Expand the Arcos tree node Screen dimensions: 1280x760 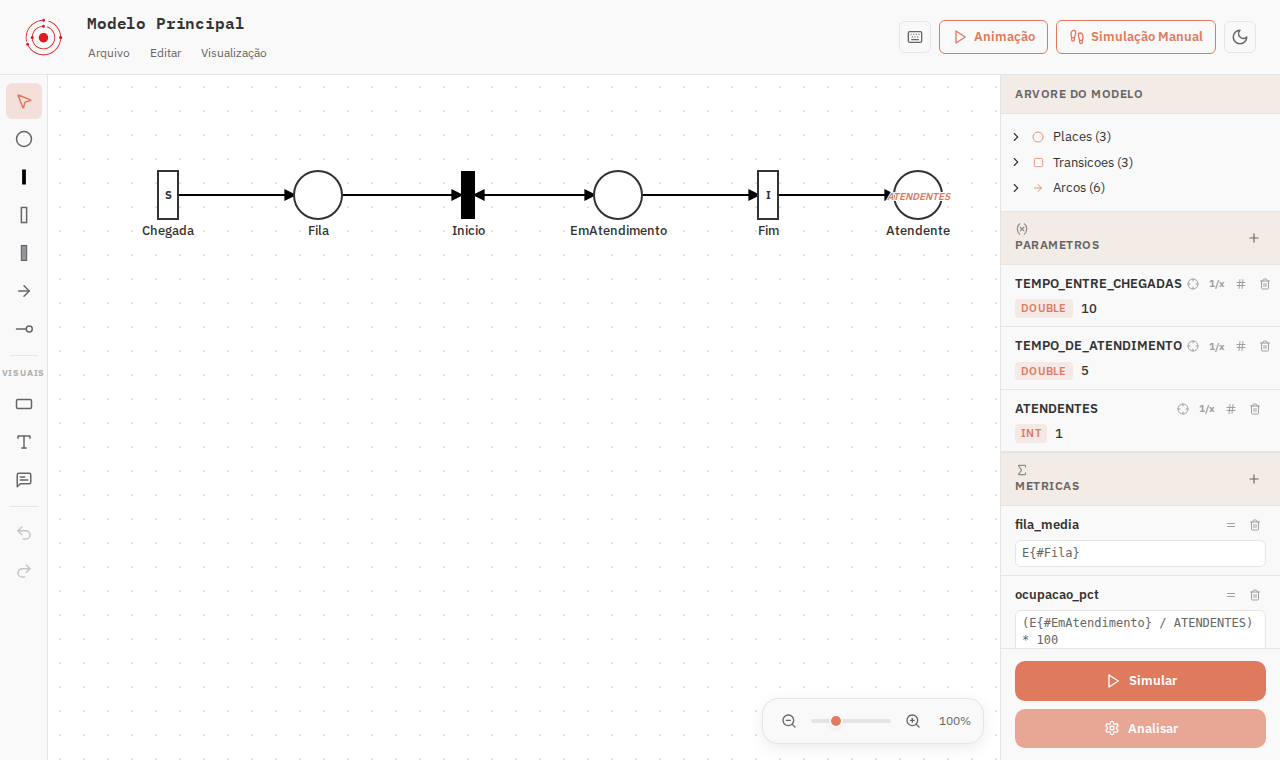point(1016,188)
